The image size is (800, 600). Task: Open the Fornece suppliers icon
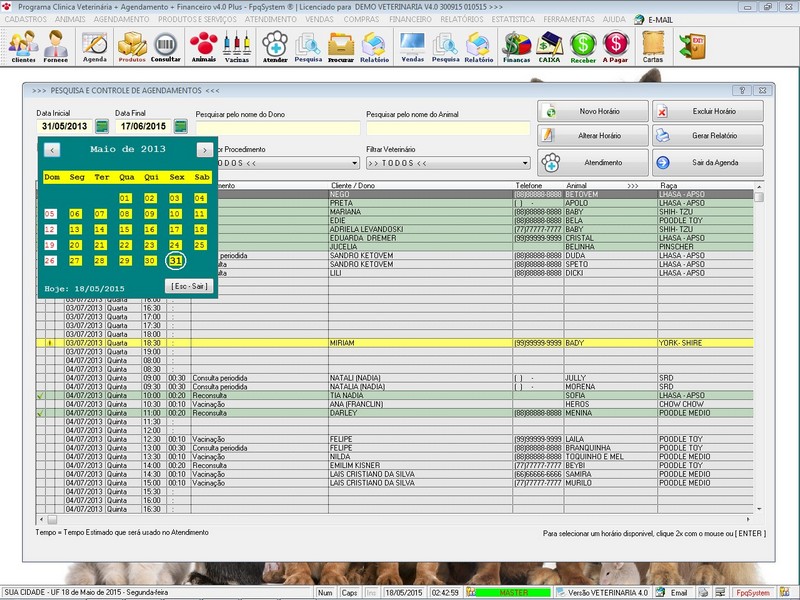[x=56, y=46]
